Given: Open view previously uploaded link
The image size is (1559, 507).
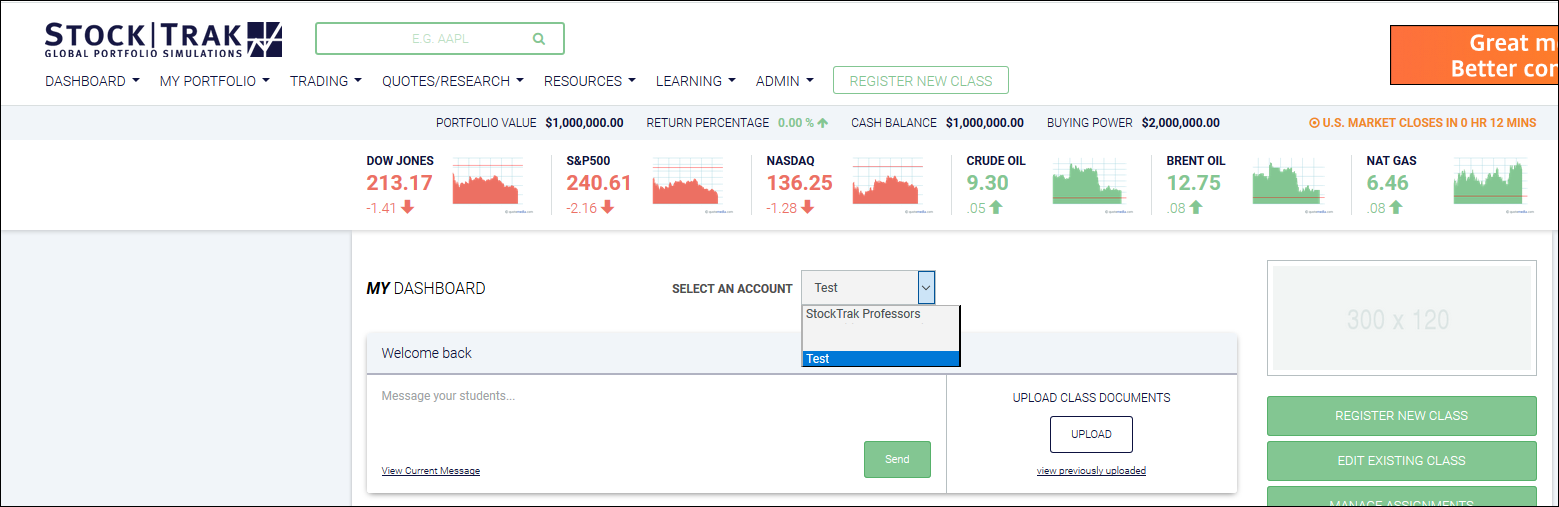Looking at the screenshot, I should click(x=1091, y=471).
